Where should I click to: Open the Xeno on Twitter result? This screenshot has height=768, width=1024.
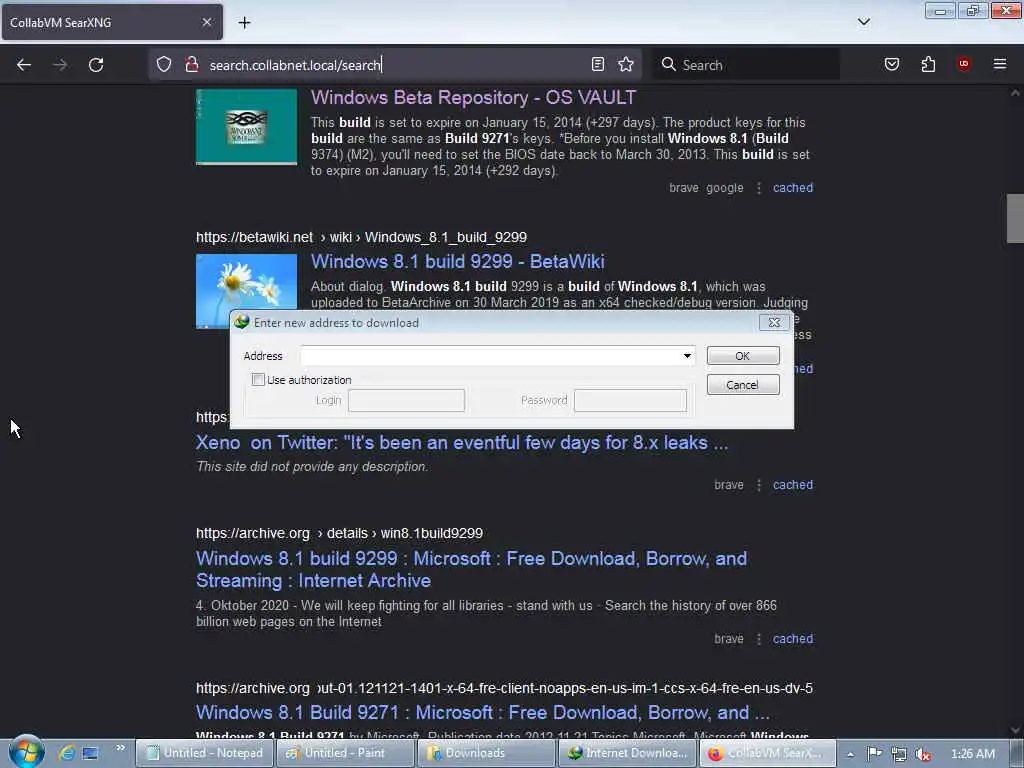tap(462, 443)
